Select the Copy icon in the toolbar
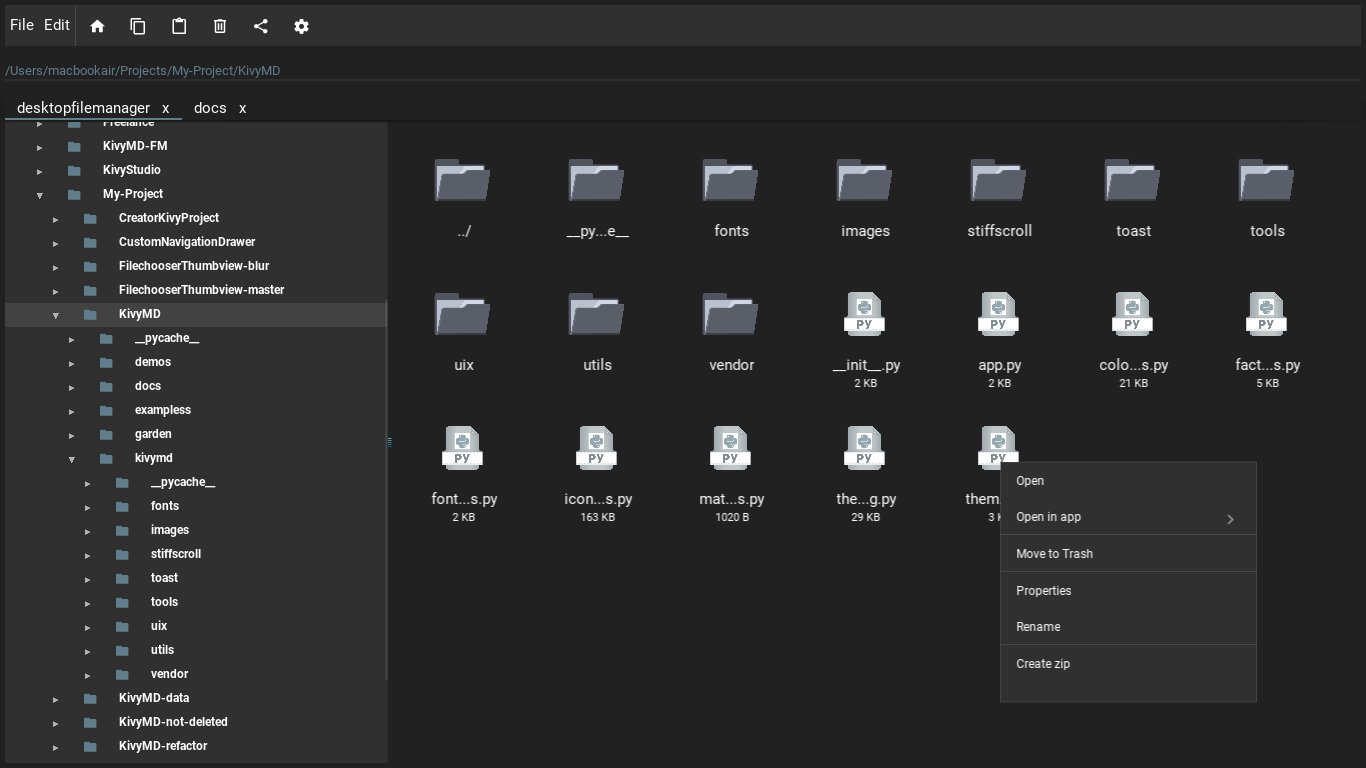 (x=138, y=26)
